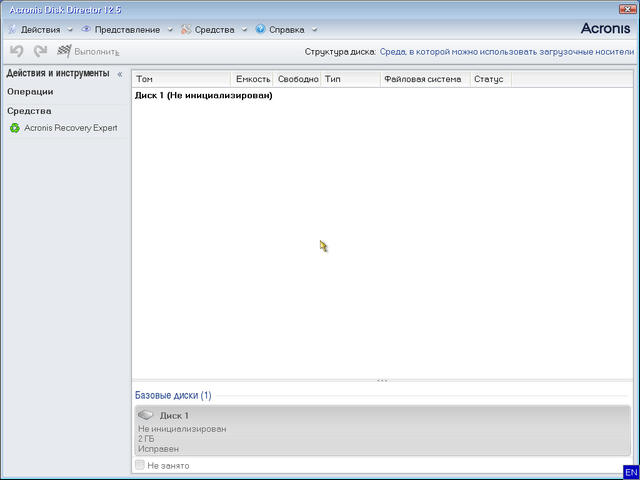Click the Не занято legend box
The width and height of the screenshot is (640, 480).
pos(140,465)
